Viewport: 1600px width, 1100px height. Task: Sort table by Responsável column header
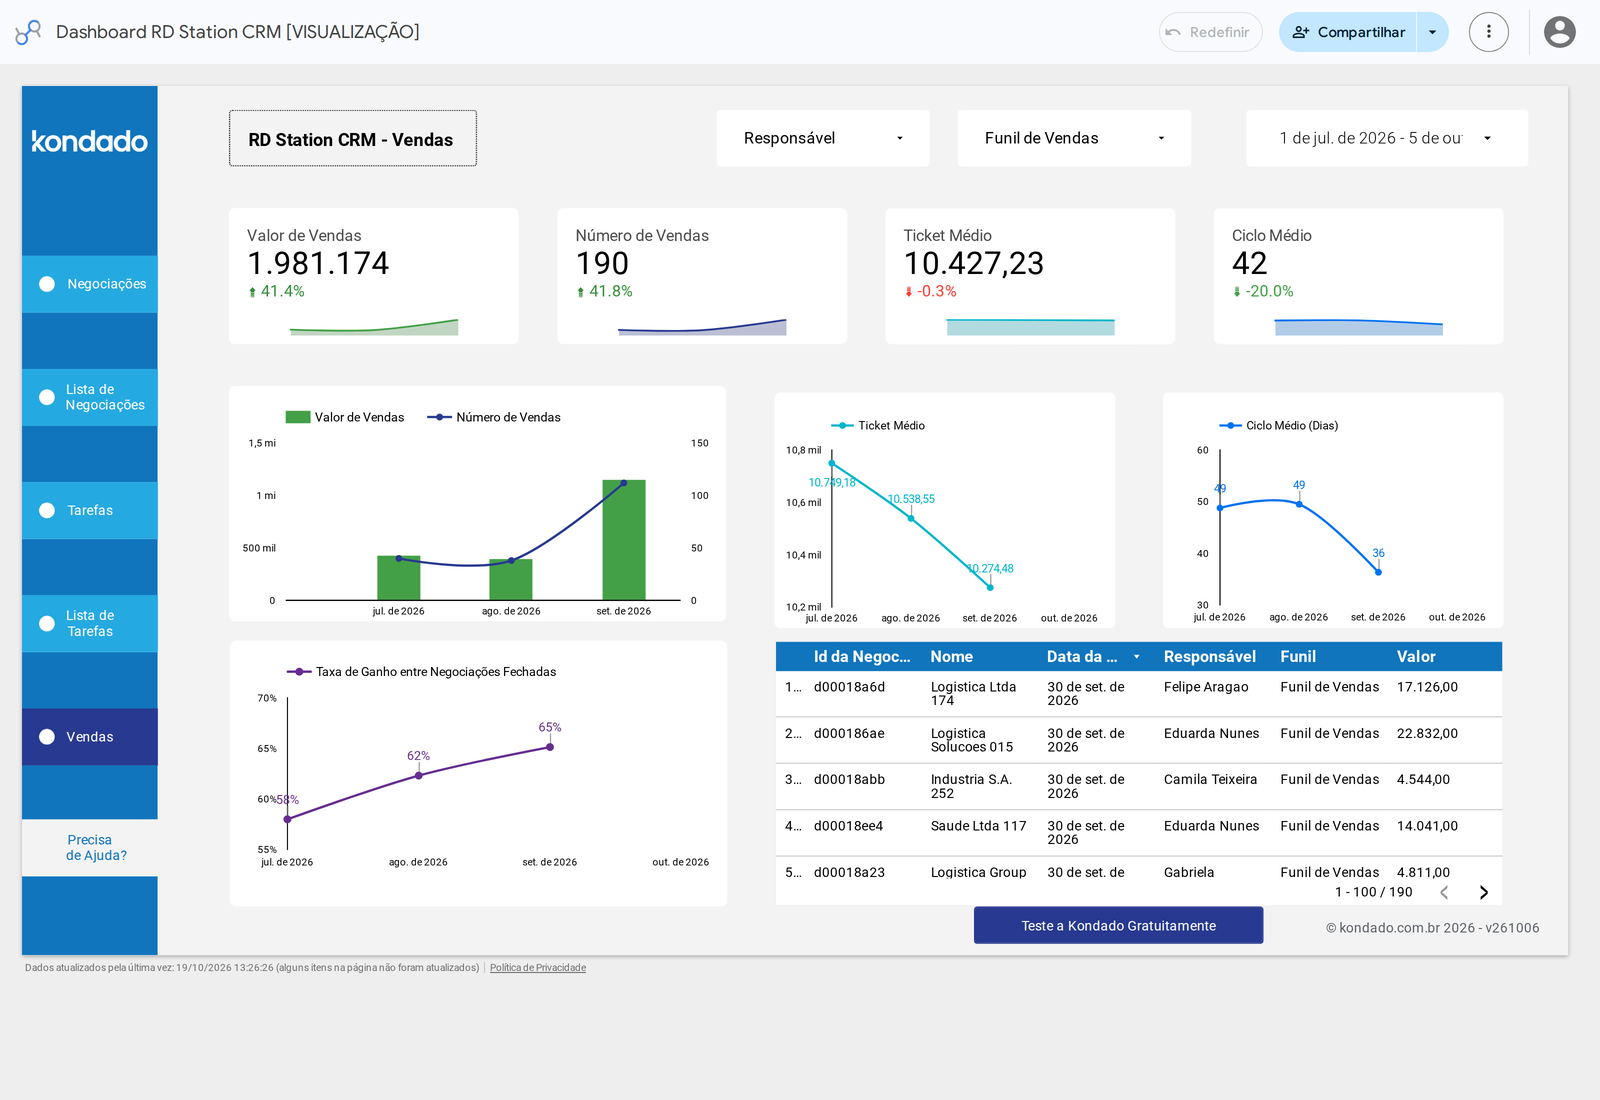1209,657
